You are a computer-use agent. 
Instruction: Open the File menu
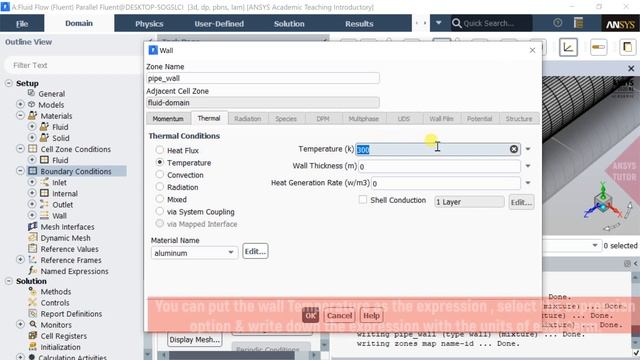[22, 23]
